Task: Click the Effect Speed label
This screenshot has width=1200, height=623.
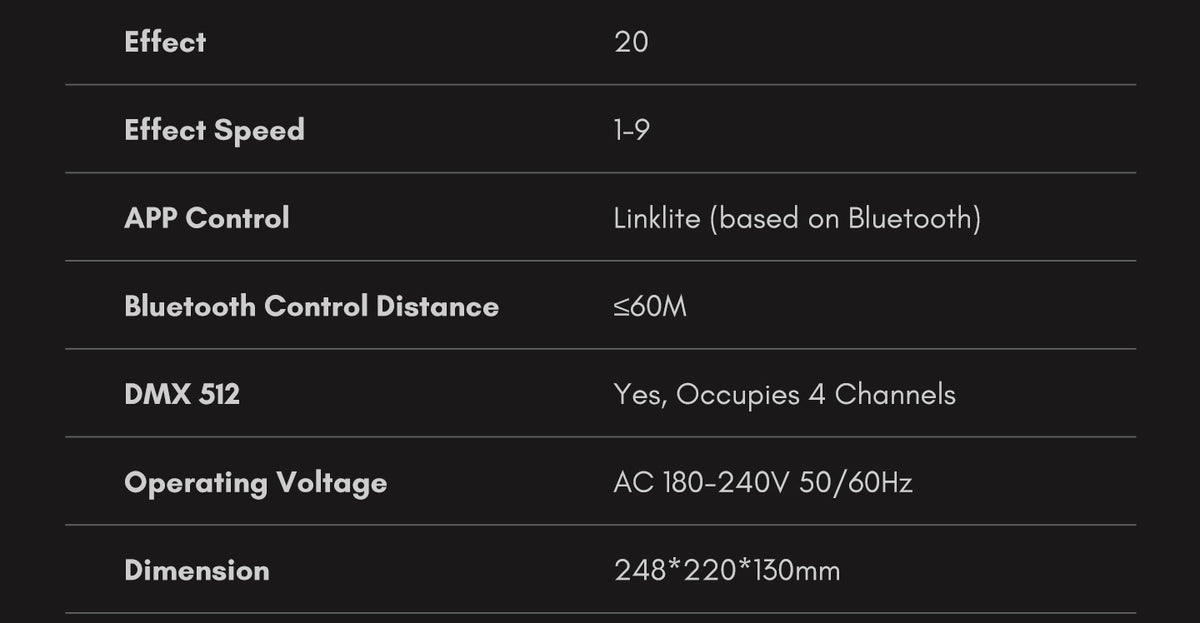Action: pos(214,131)
